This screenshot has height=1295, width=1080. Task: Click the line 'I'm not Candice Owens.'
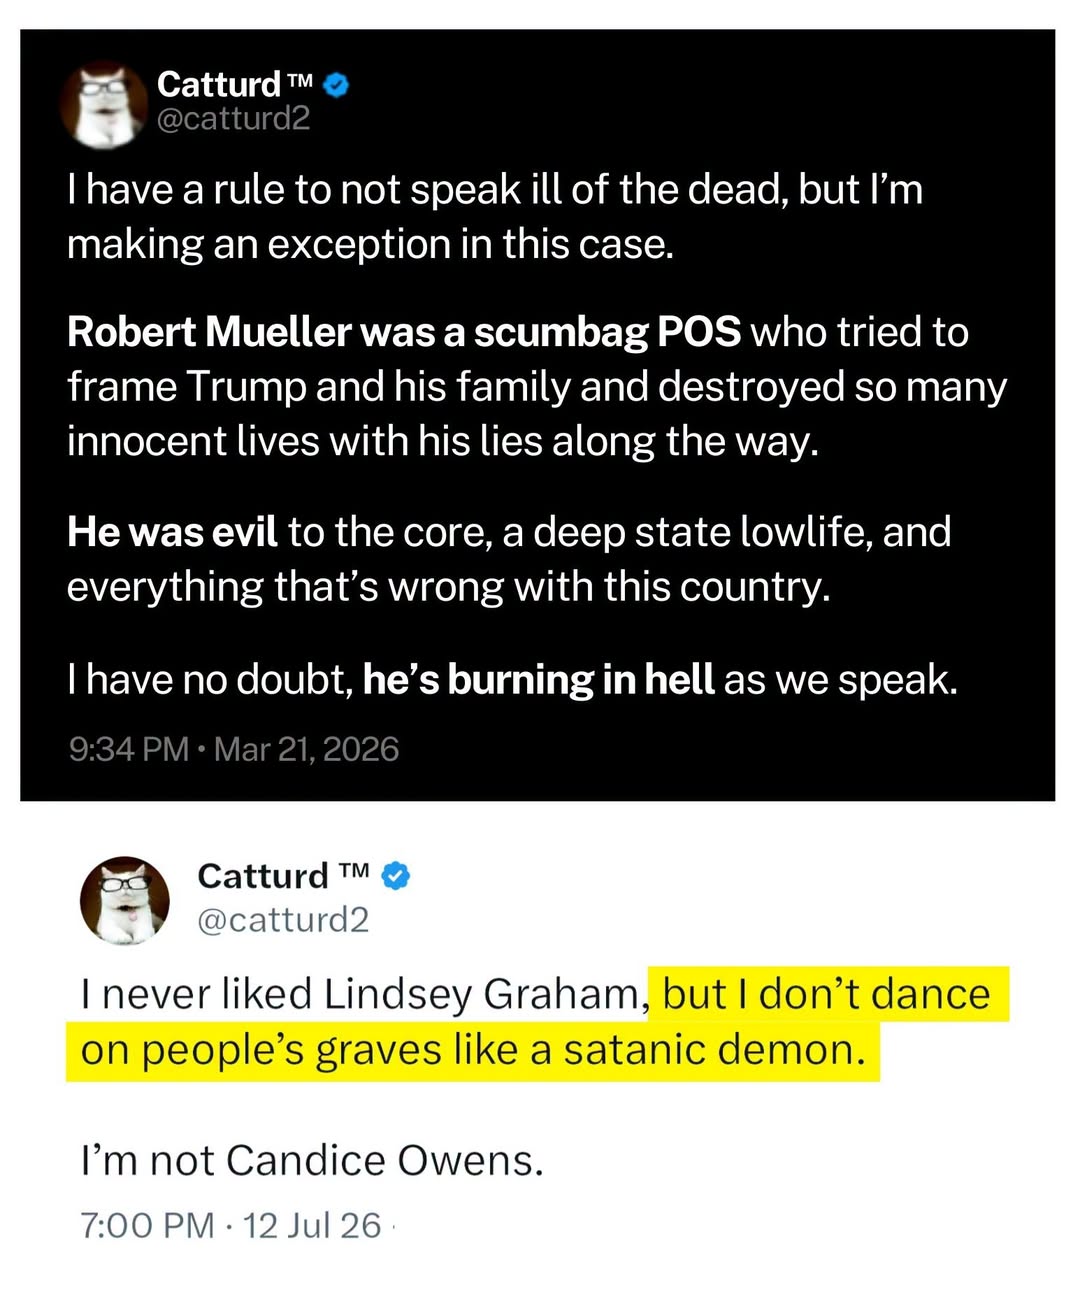tap(312, 1160)
